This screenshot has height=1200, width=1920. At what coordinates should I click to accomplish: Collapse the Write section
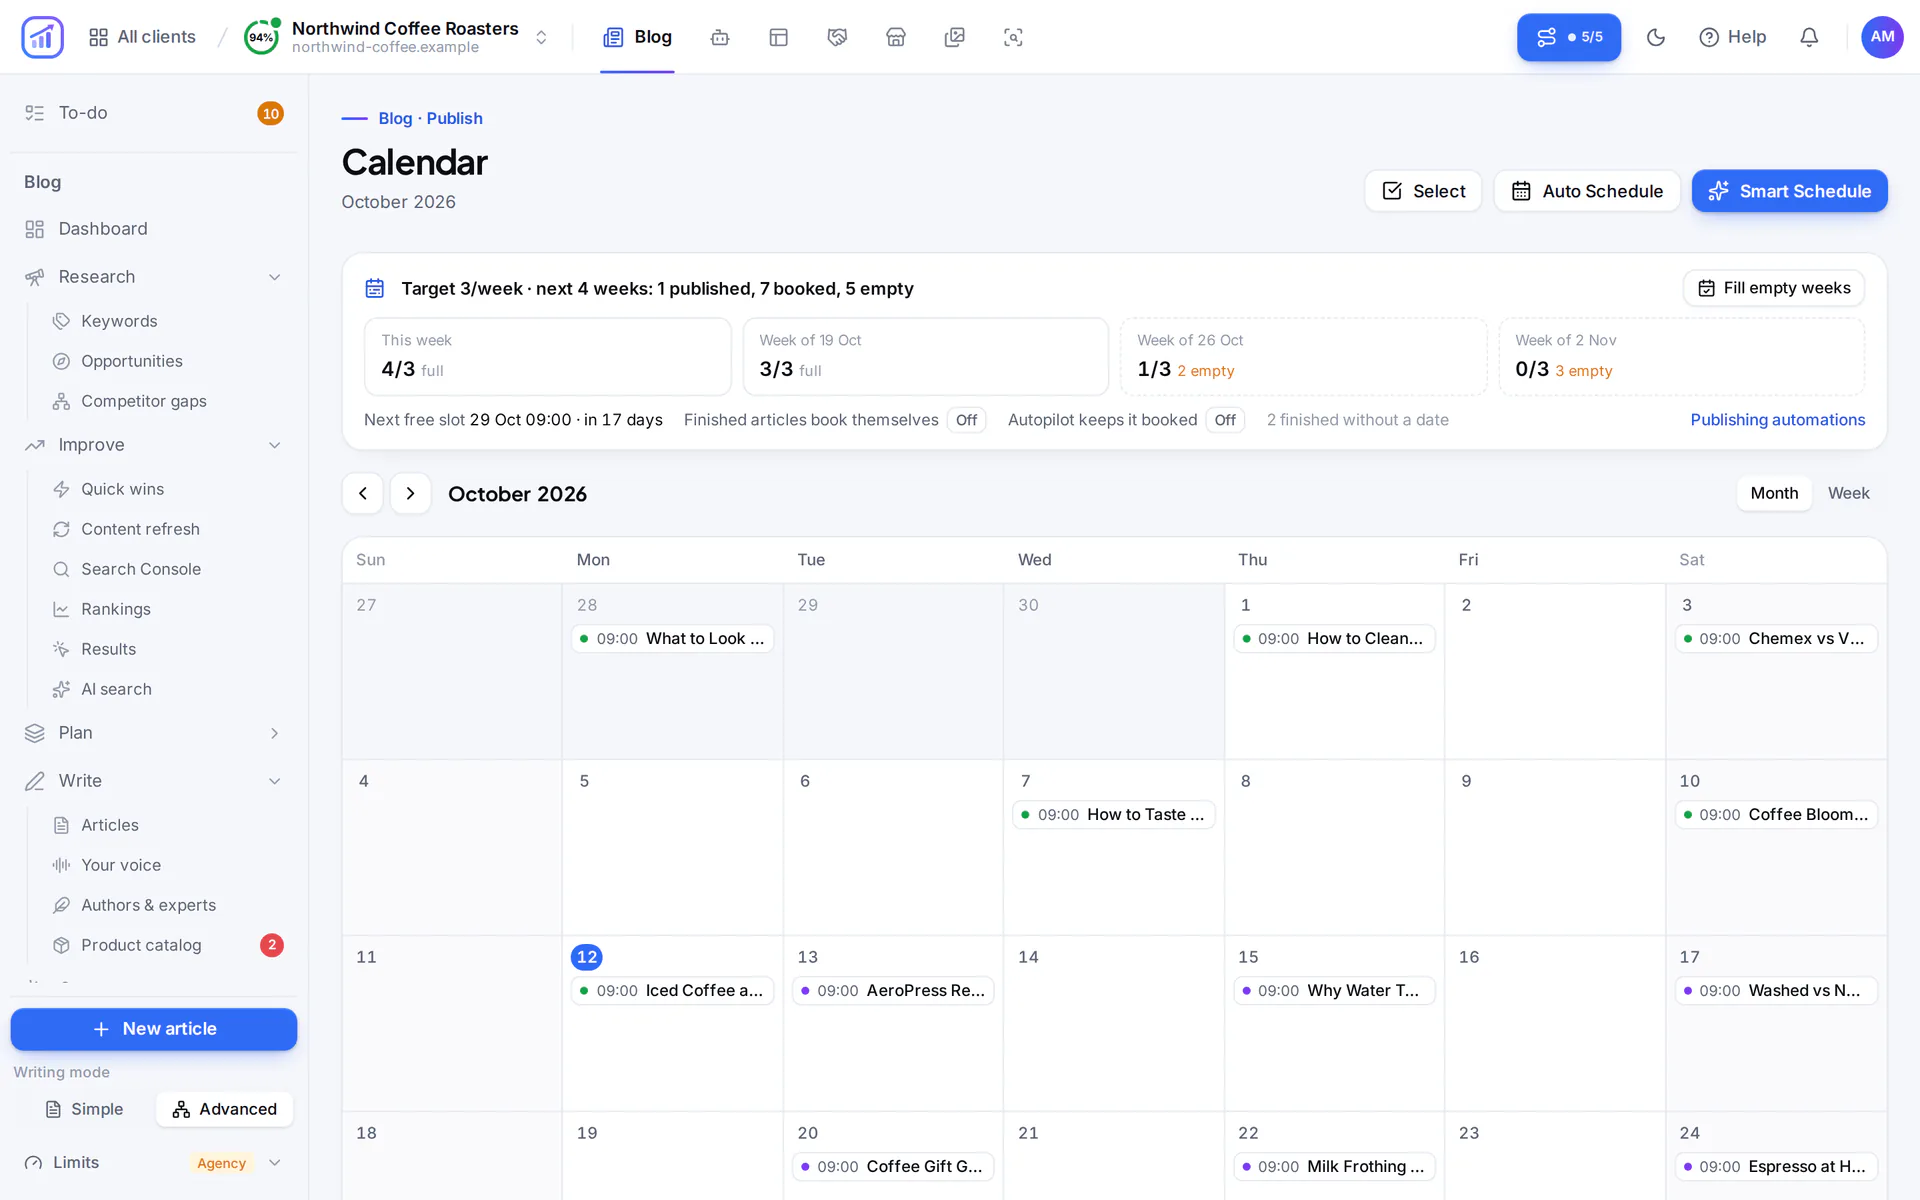(x=154, y=781)
